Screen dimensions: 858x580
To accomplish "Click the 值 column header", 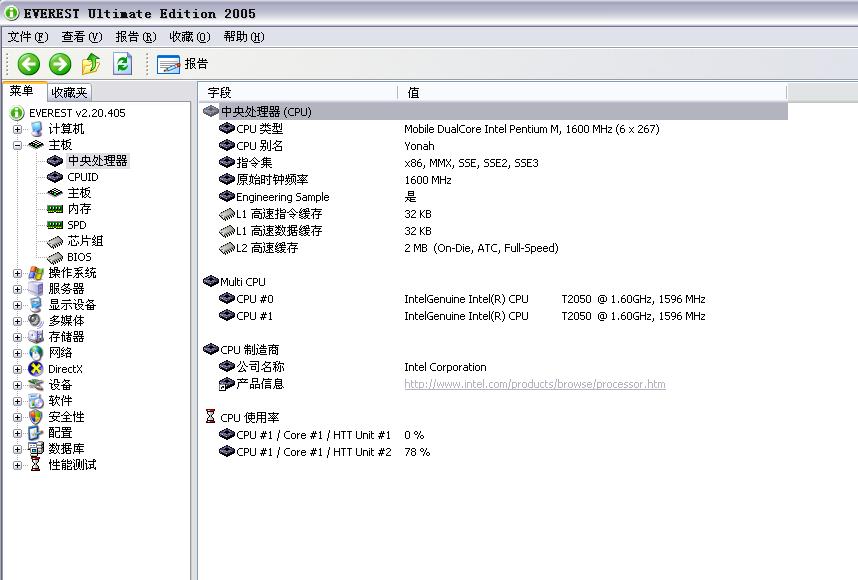I will (x=593, y=93).
